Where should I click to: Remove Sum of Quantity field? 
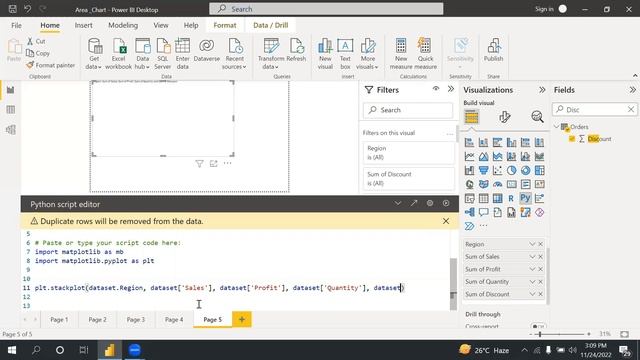pos(540,282)
